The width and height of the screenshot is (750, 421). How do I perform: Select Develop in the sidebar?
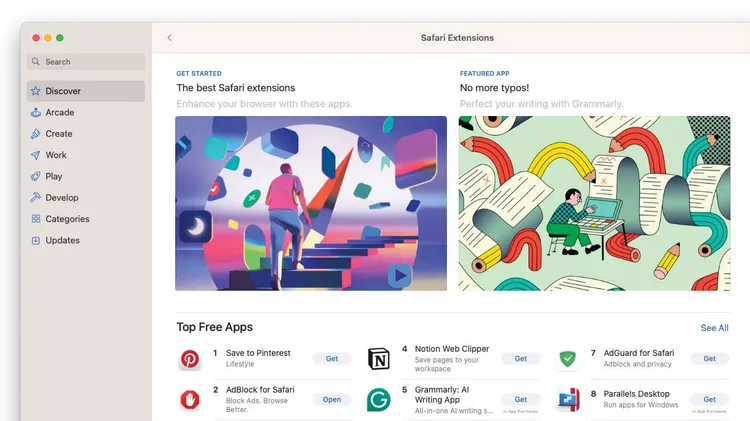tap(86, 198)
